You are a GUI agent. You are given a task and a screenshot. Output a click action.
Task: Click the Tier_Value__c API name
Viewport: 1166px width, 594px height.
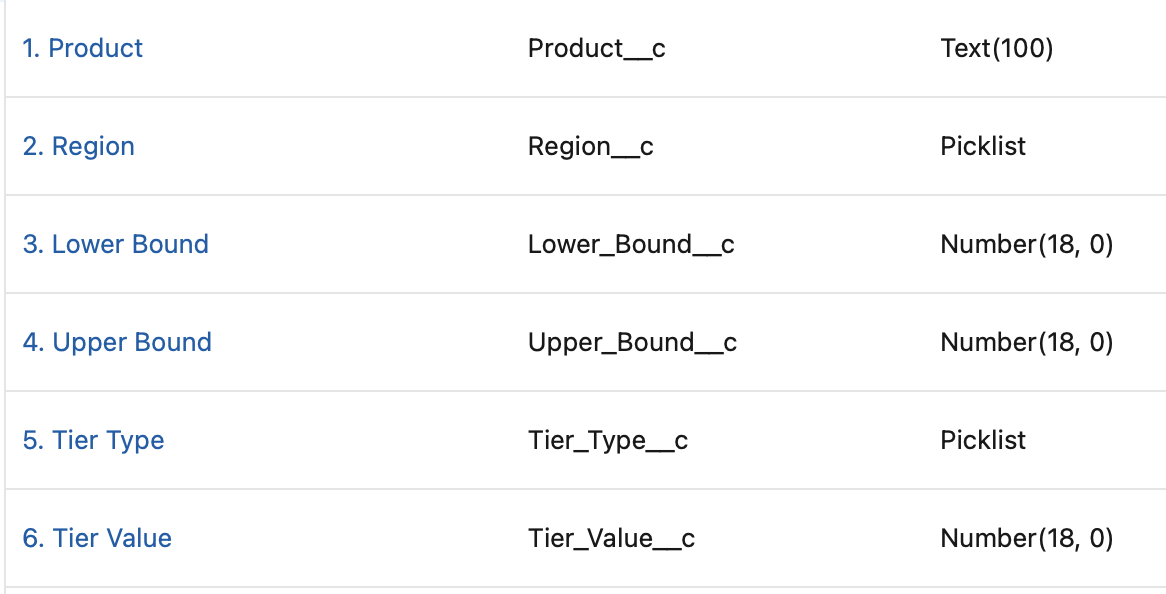coord(611,538)
